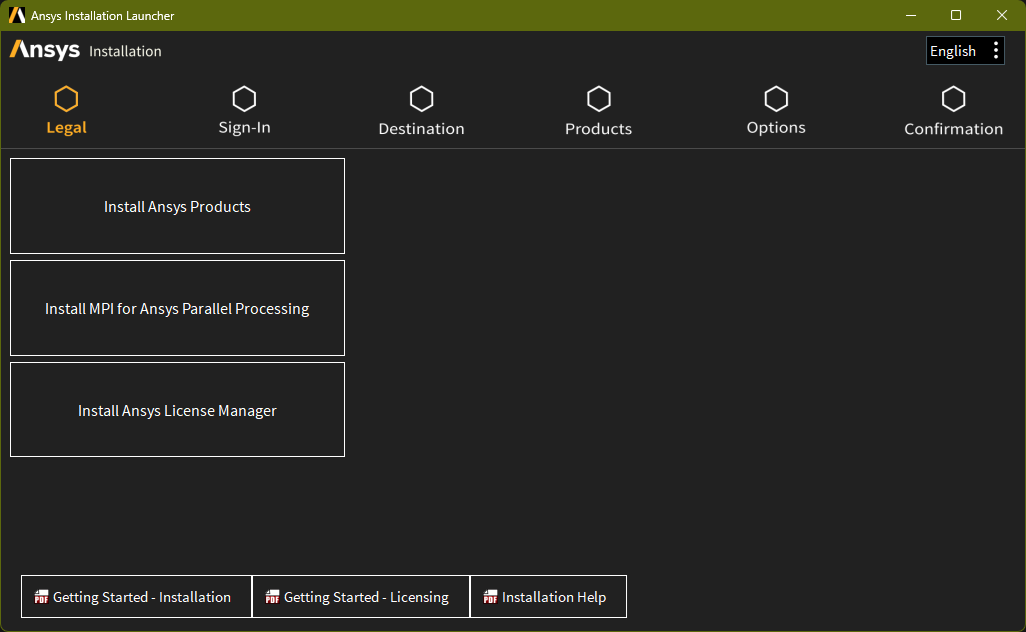Expand the English language selector
The width and height of the screenshot is (1026, 632).
coord(953,51)
